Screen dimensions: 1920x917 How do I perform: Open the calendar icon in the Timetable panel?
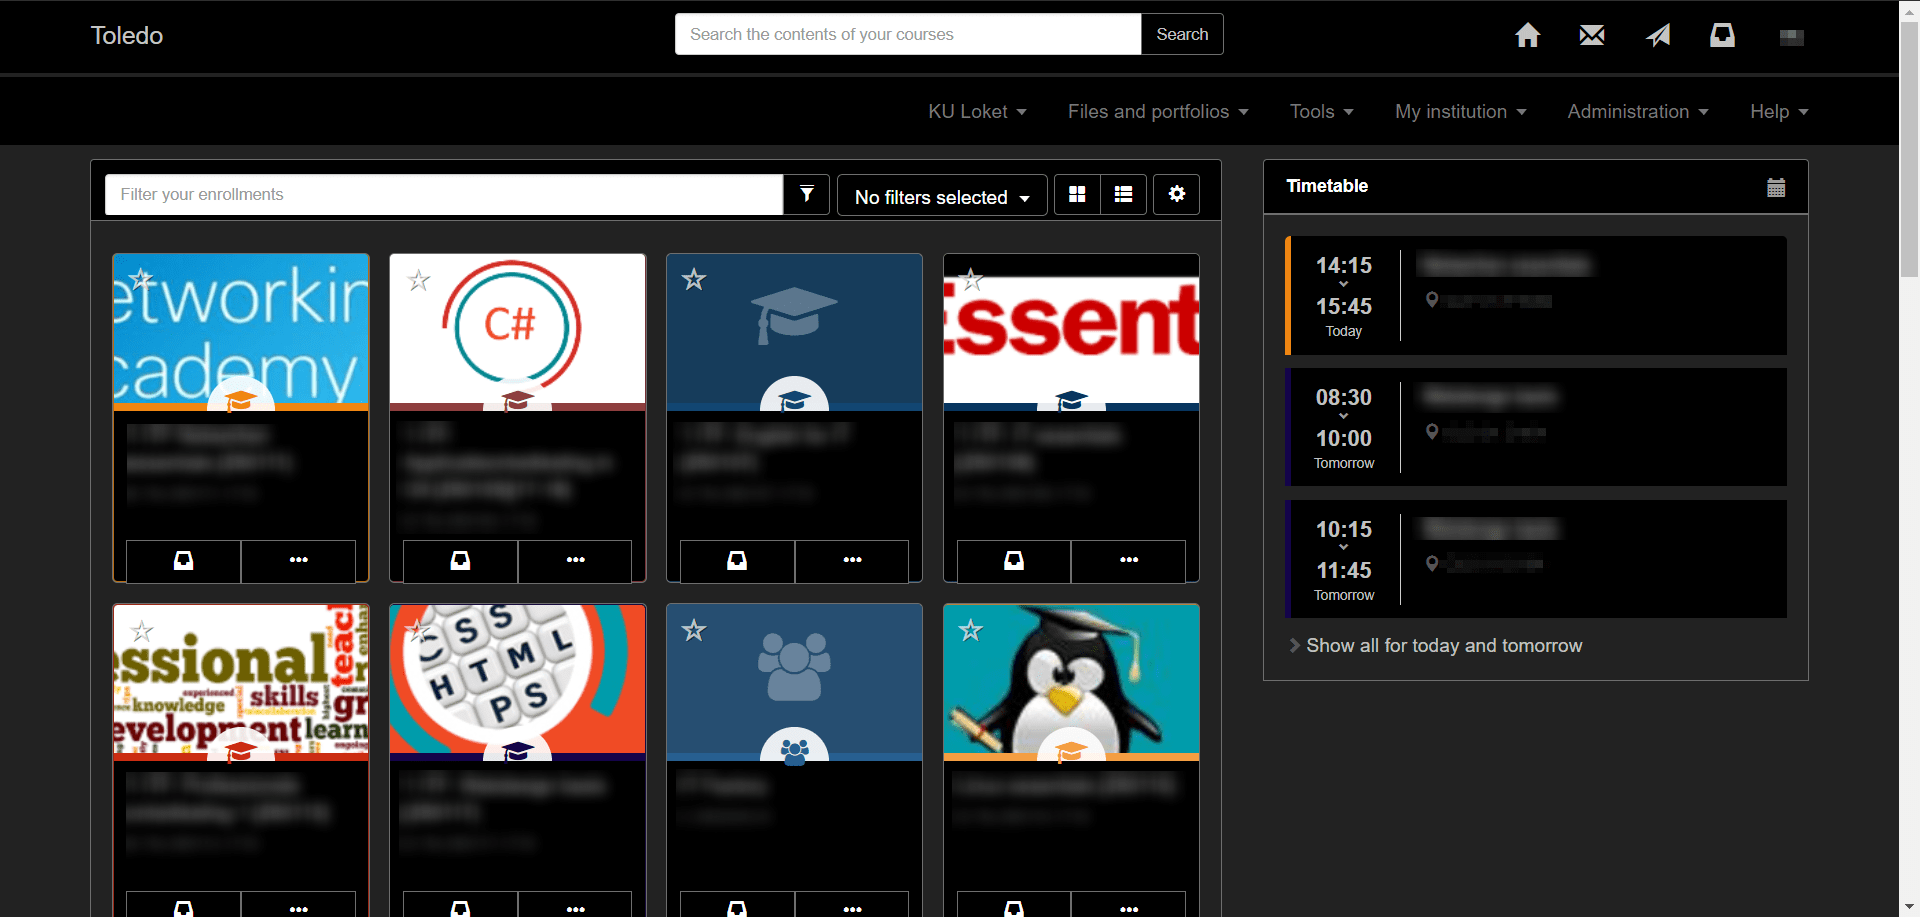1776,187
